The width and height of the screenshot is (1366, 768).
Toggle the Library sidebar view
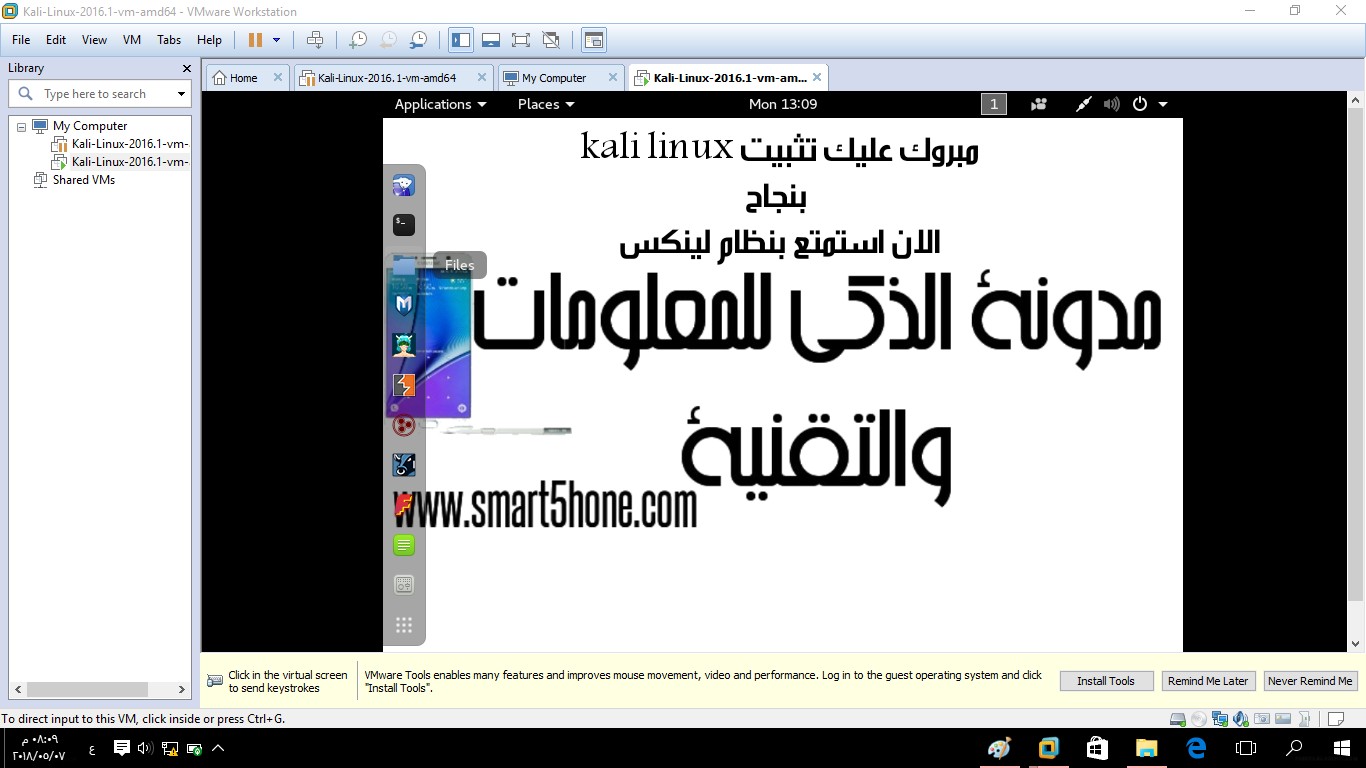pyautogui.click(x=461, y=40)
